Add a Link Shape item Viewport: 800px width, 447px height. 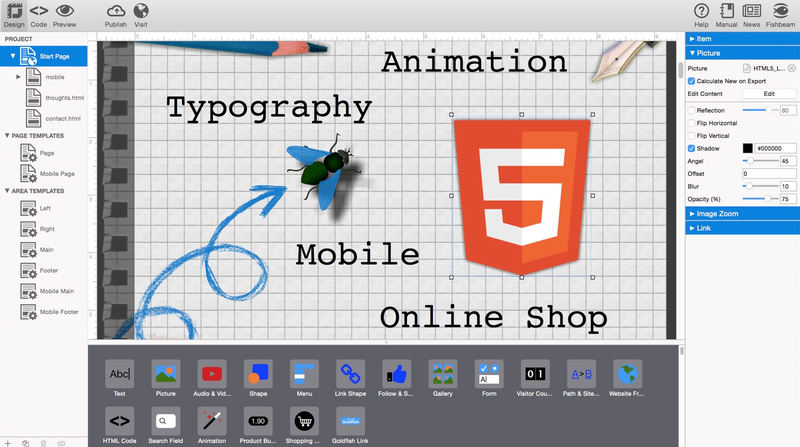(x=351, y=379)
